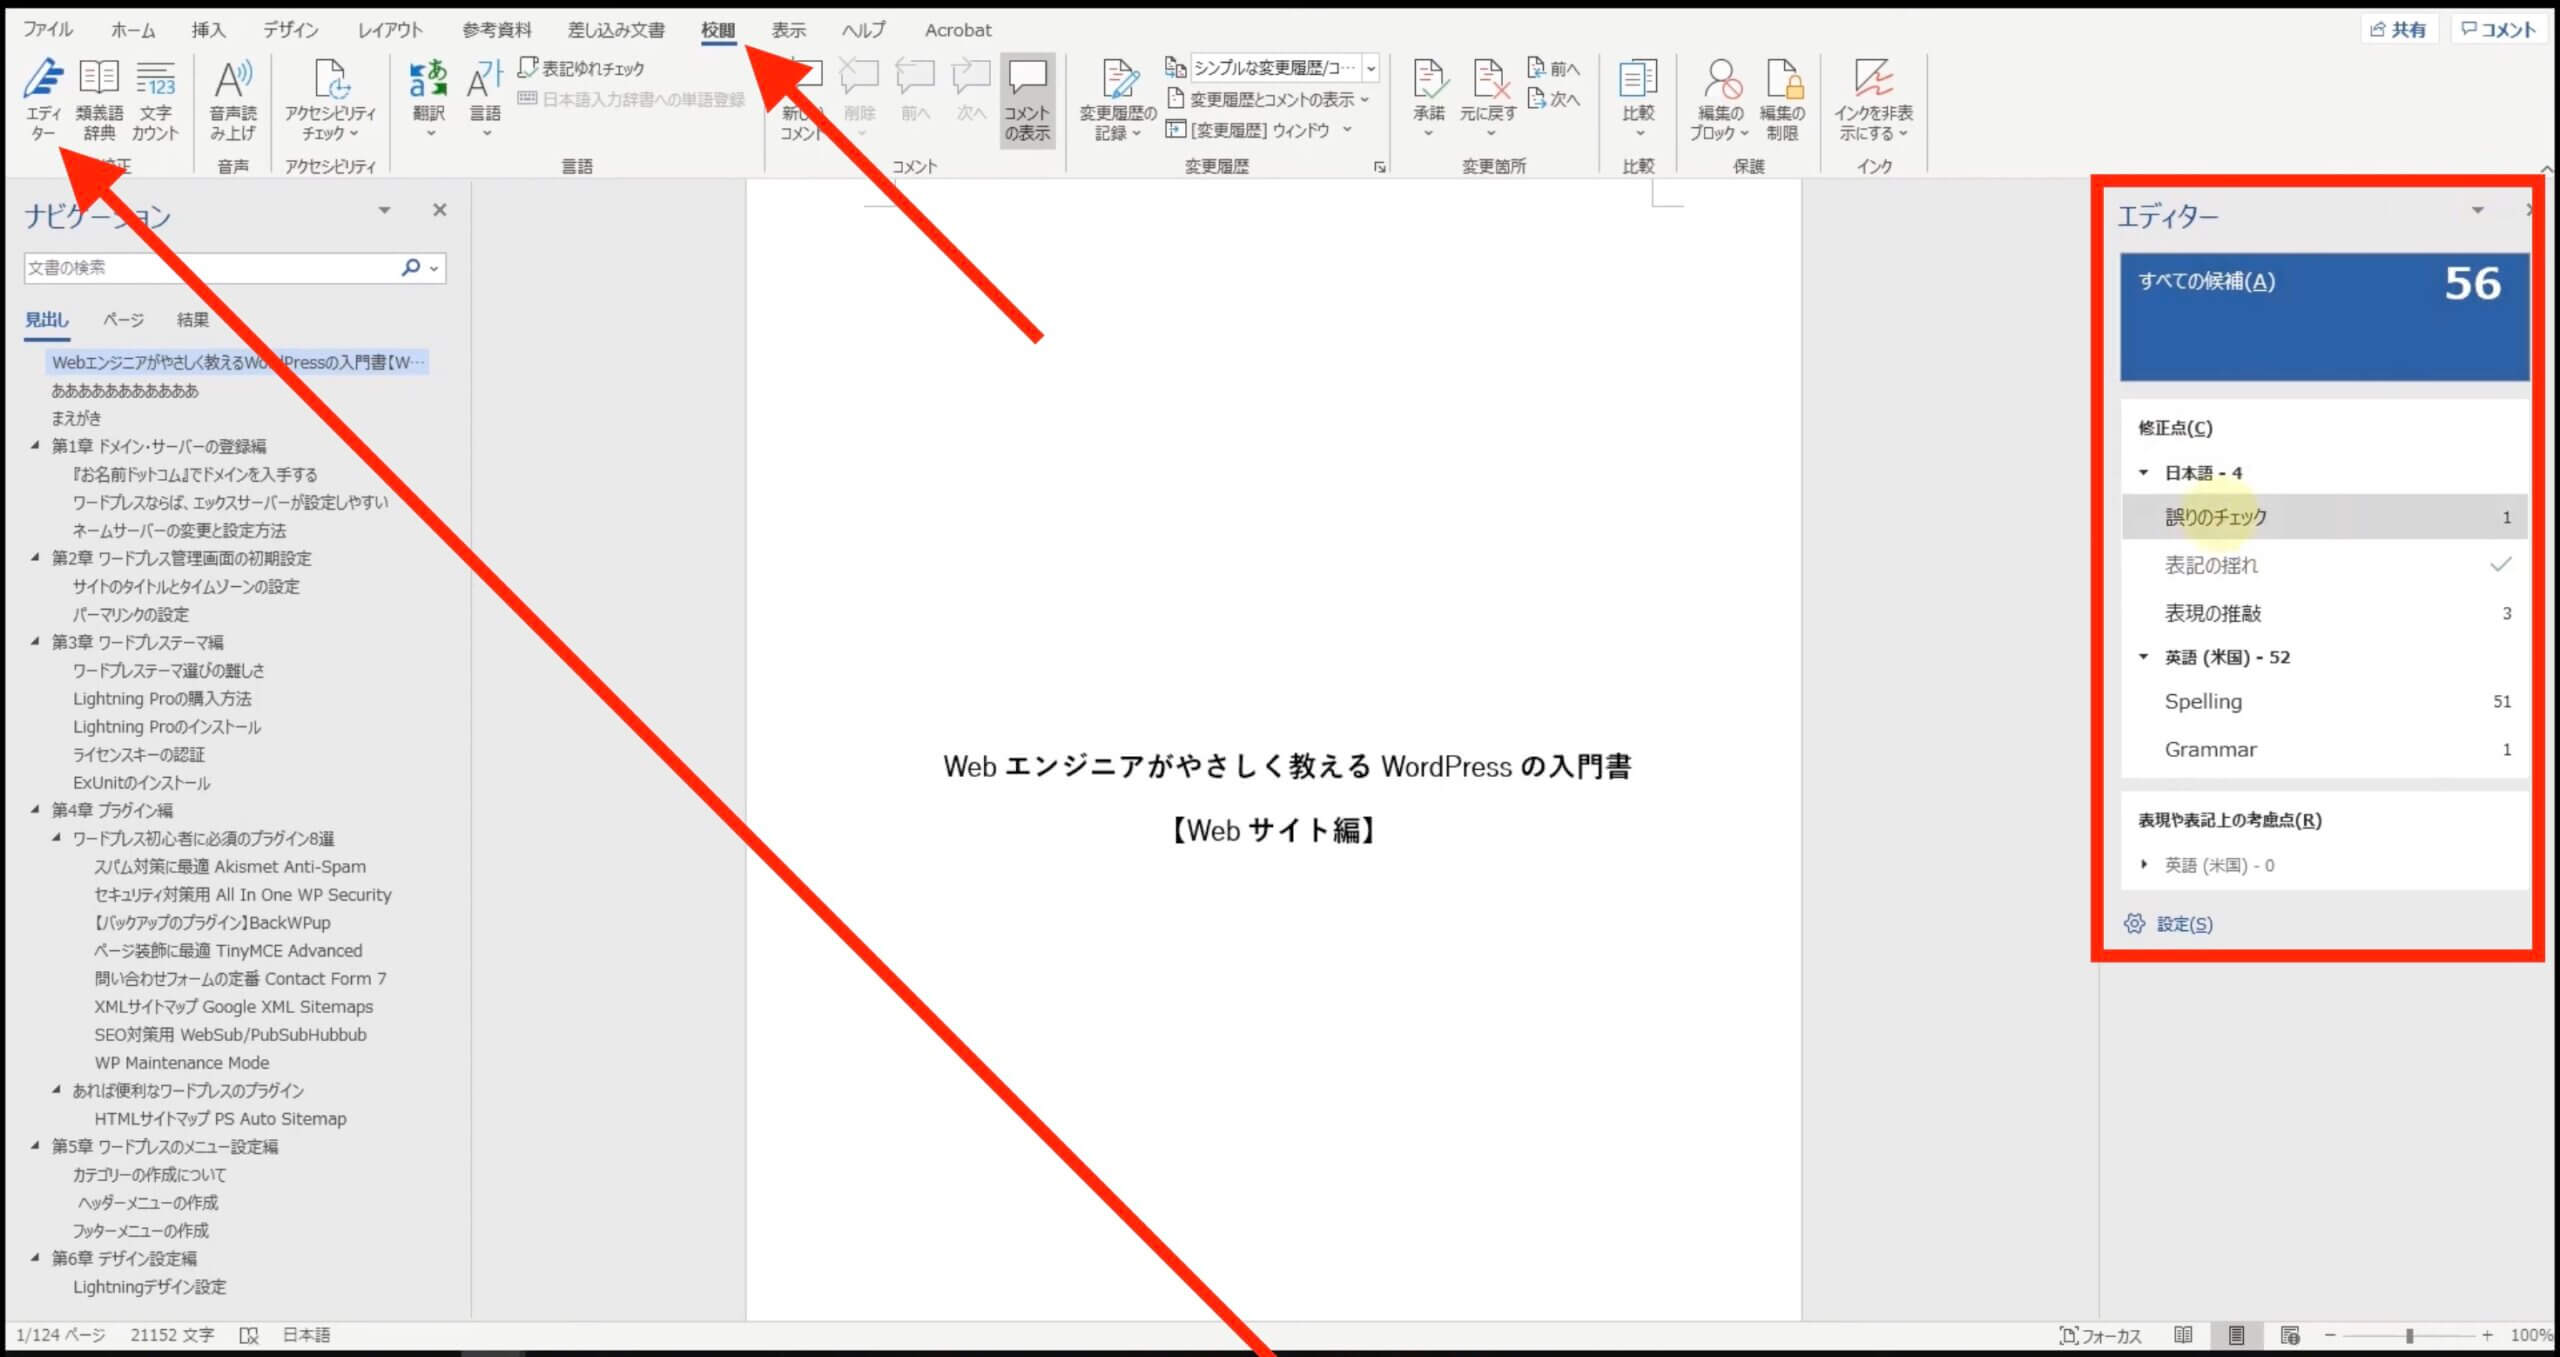Screen dimensions: 2560x1357
Task: Open Editor 設定(S) settings link
Action: 2184,924
